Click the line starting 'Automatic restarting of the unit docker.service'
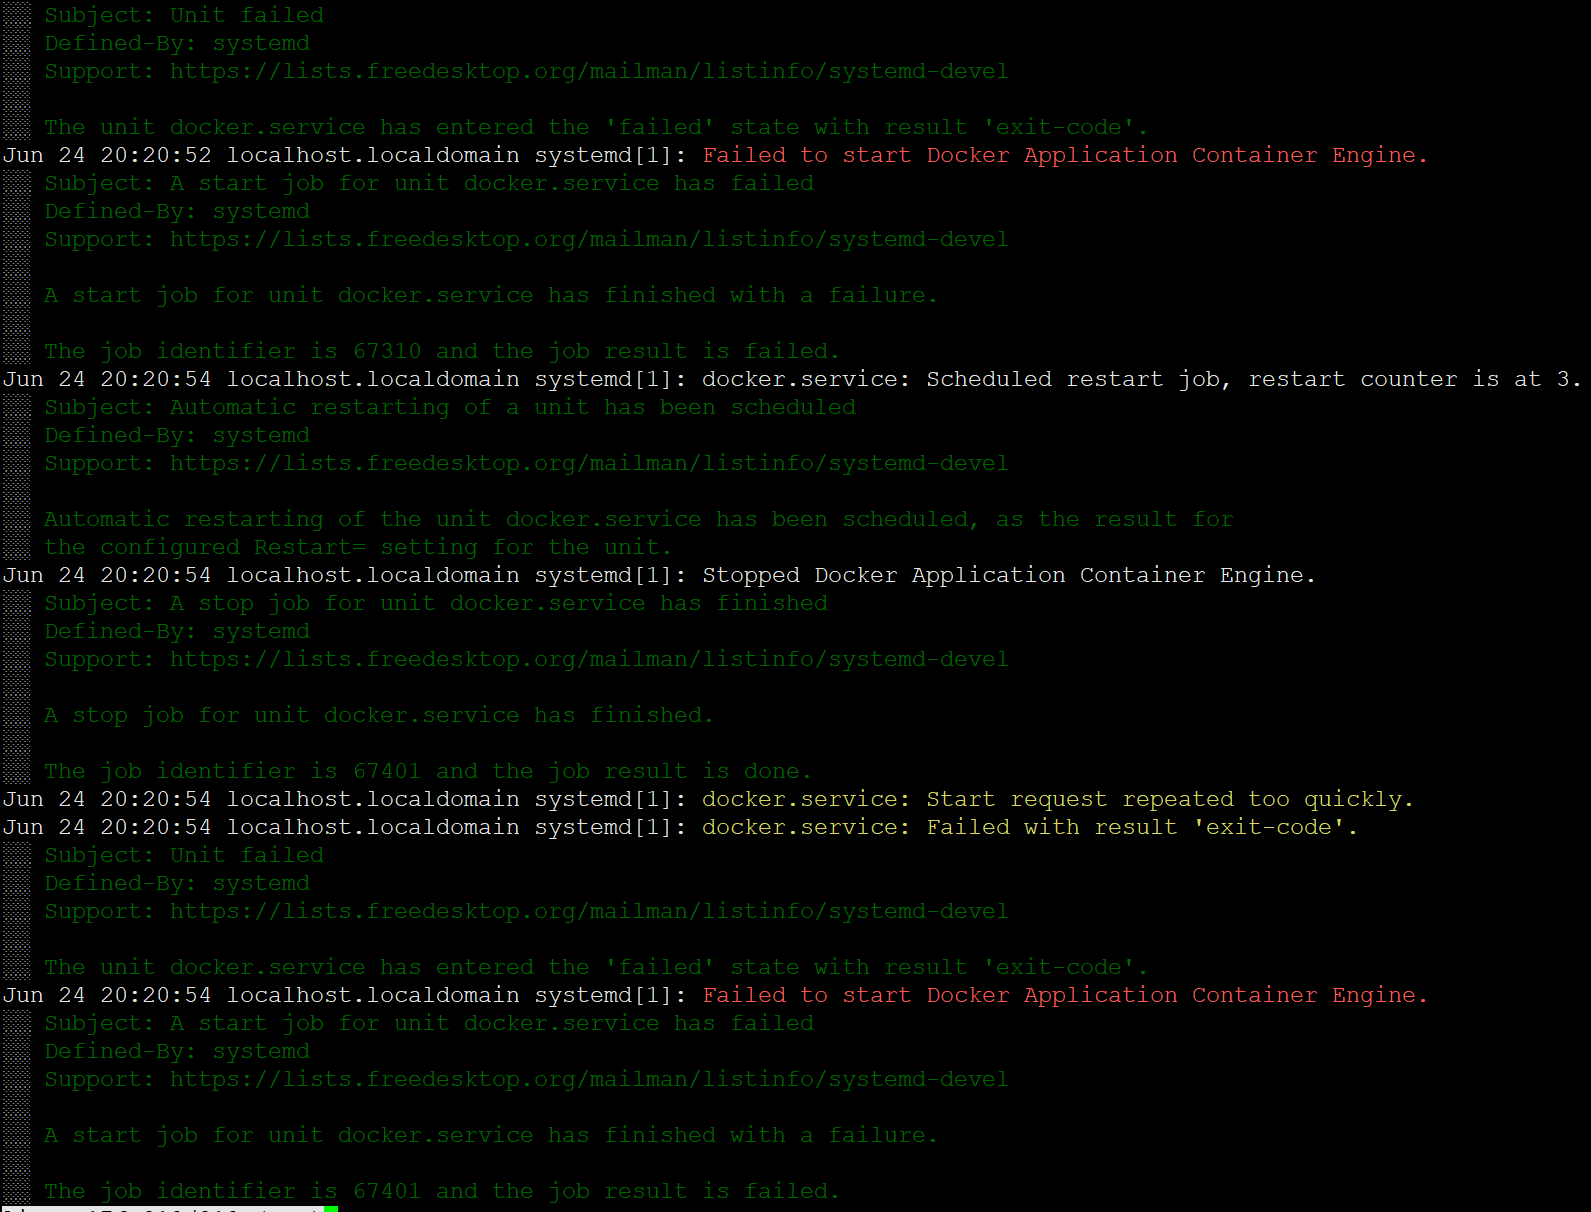Screen dimensions: 1591x1212 pos(638,519)
